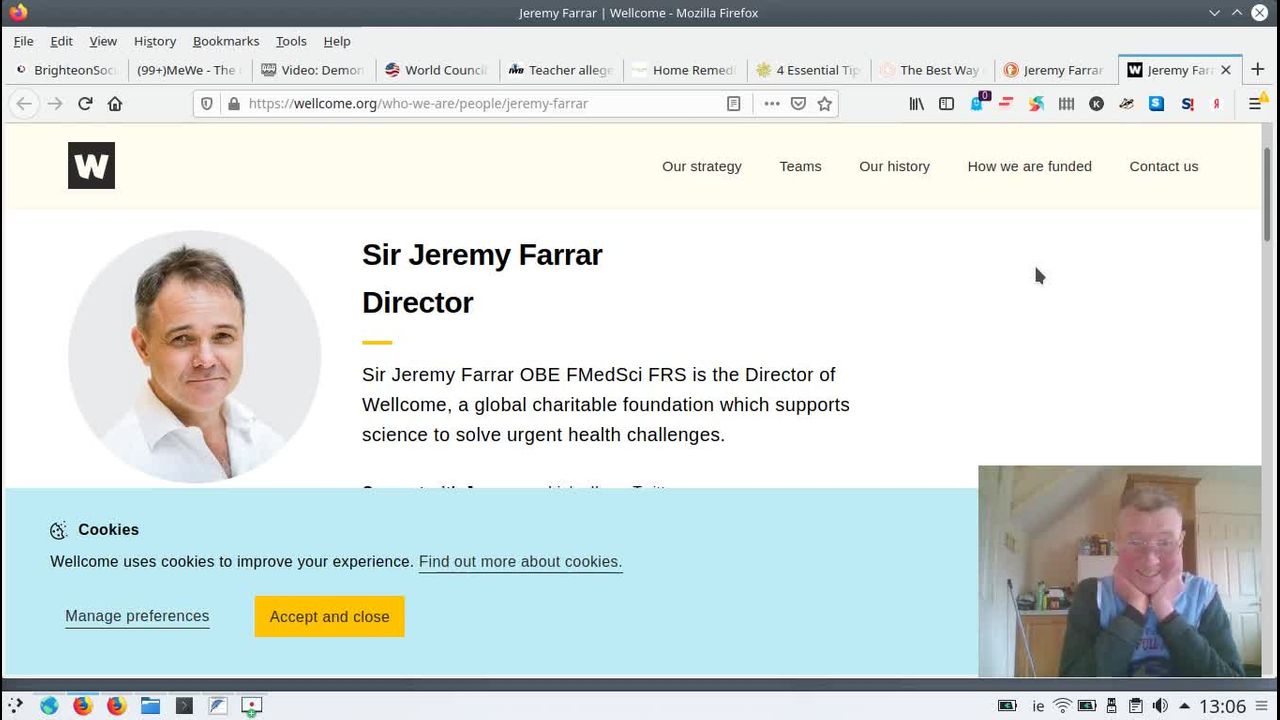Open the Bookmarks menu
This screenshot has height=720, width=1280.
(225, 41)
